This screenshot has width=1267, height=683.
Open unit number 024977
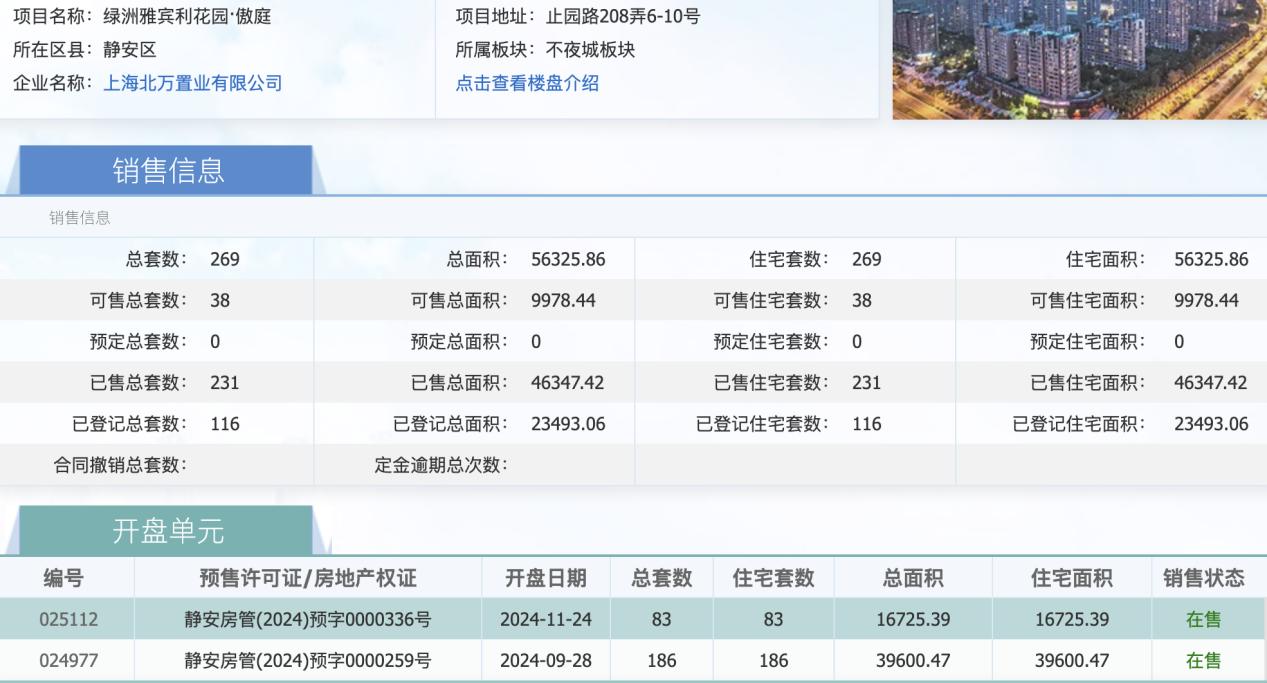coord(68,660)
